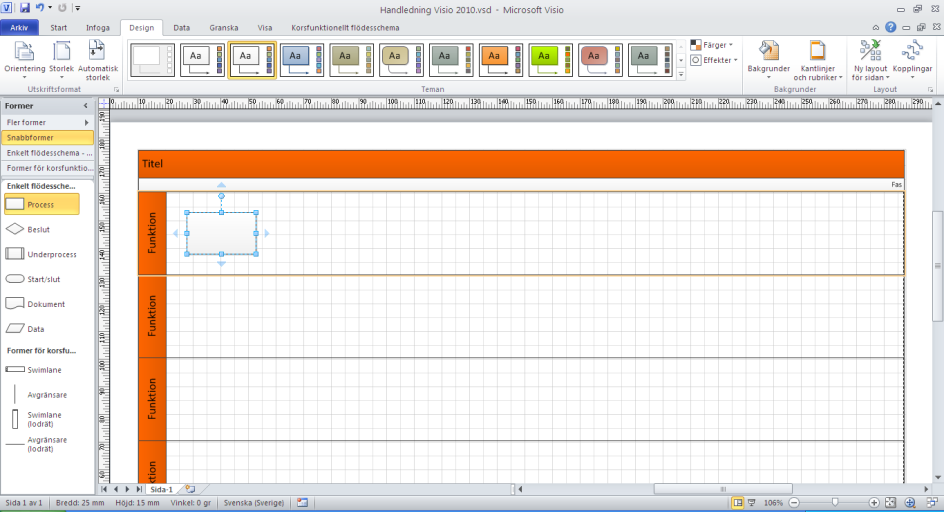The image size is (944, 512).
Task: Open Bakgrunder backgrounds gallery
Action: pyautogui.click(x=769, y=60)
